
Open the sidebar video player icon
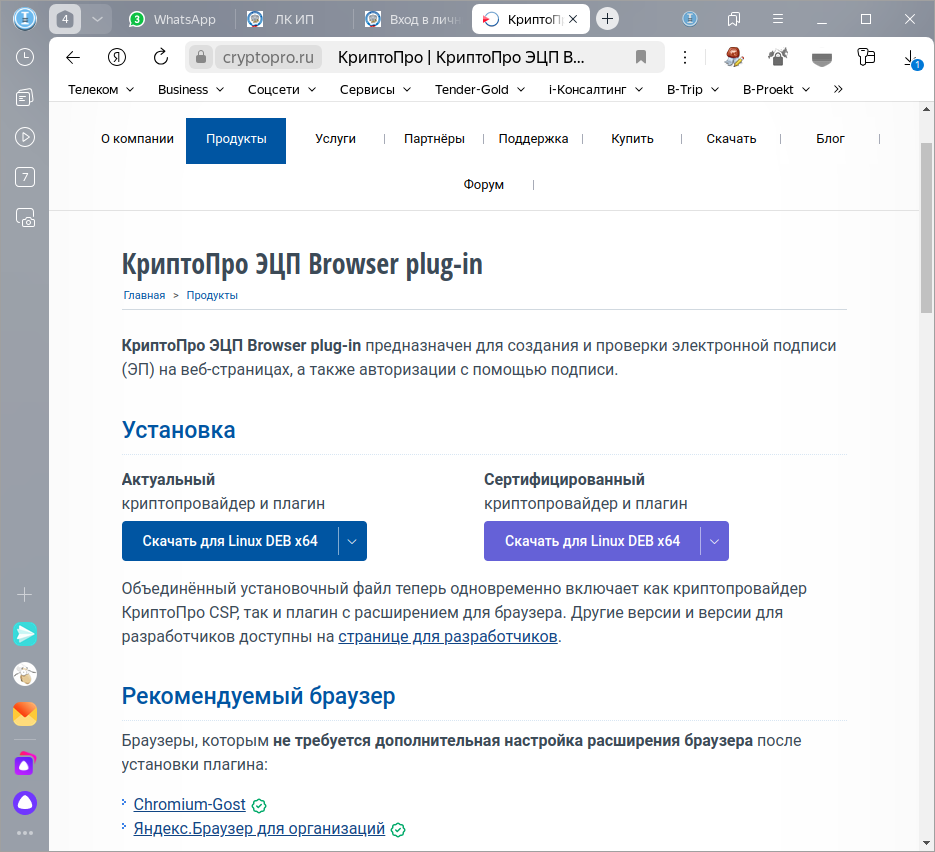point(24,137)
